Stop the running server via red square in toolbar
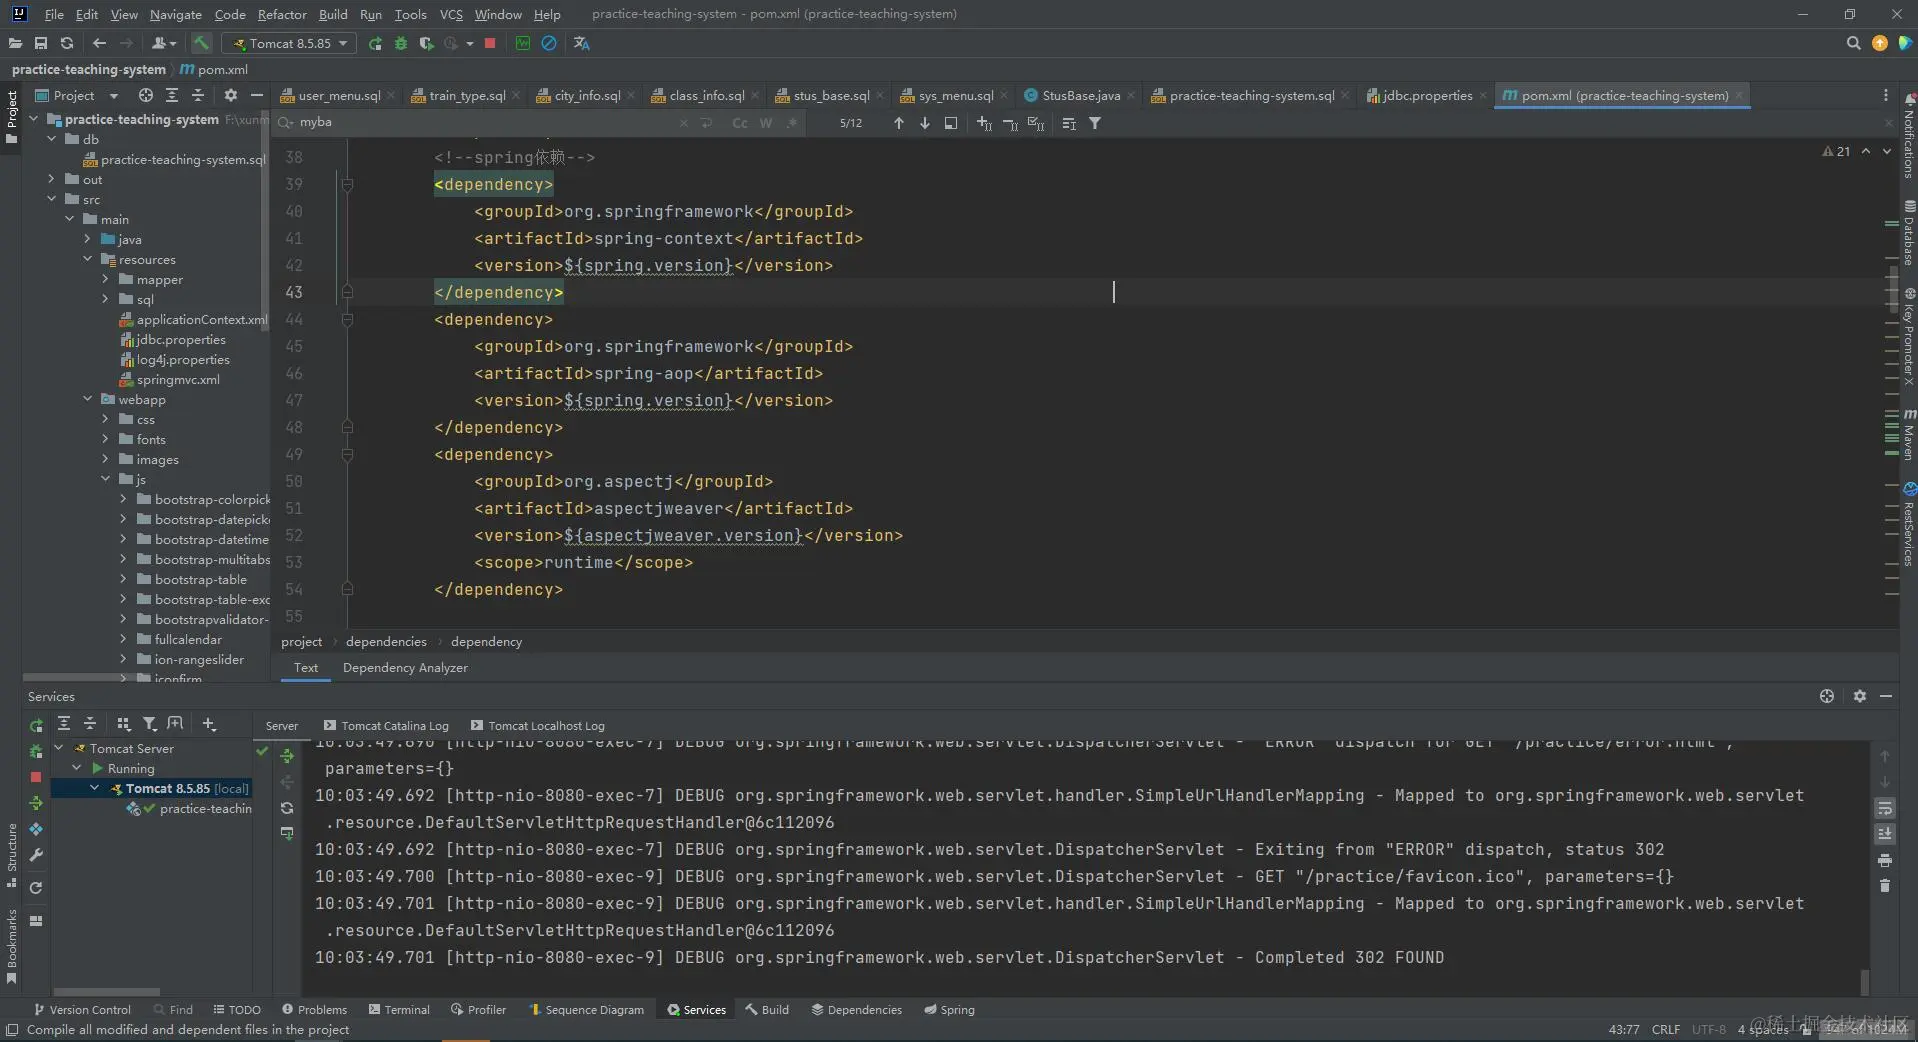The width and height of the screenshot is (1918, 1042). tap(490, 43)
